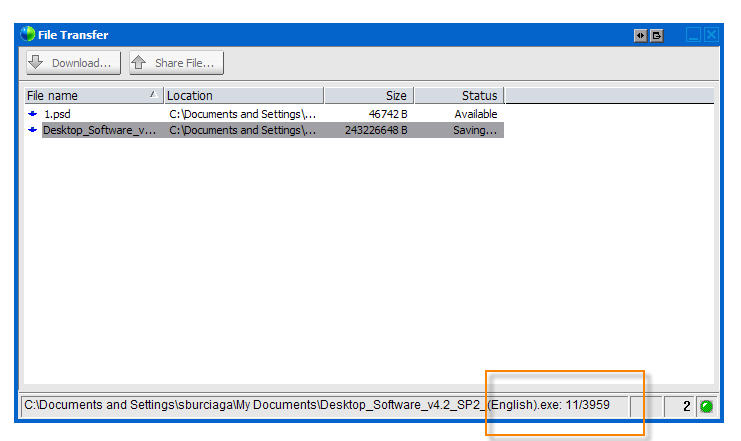The height and width of the screenshot is (441, 741).
Task: Click the blue arrow icon beside 1.psd
Action: 33,114
